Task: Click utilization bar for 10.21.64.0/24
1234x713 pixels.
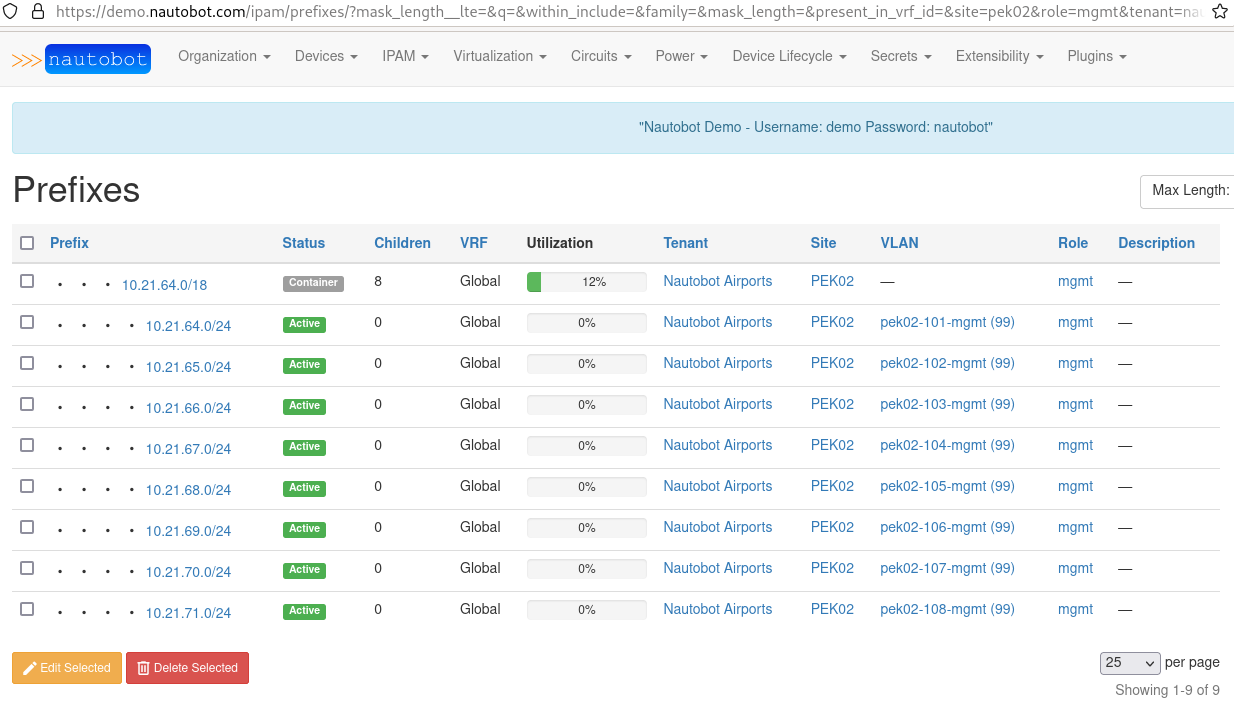Action: (x=587, y=323)
